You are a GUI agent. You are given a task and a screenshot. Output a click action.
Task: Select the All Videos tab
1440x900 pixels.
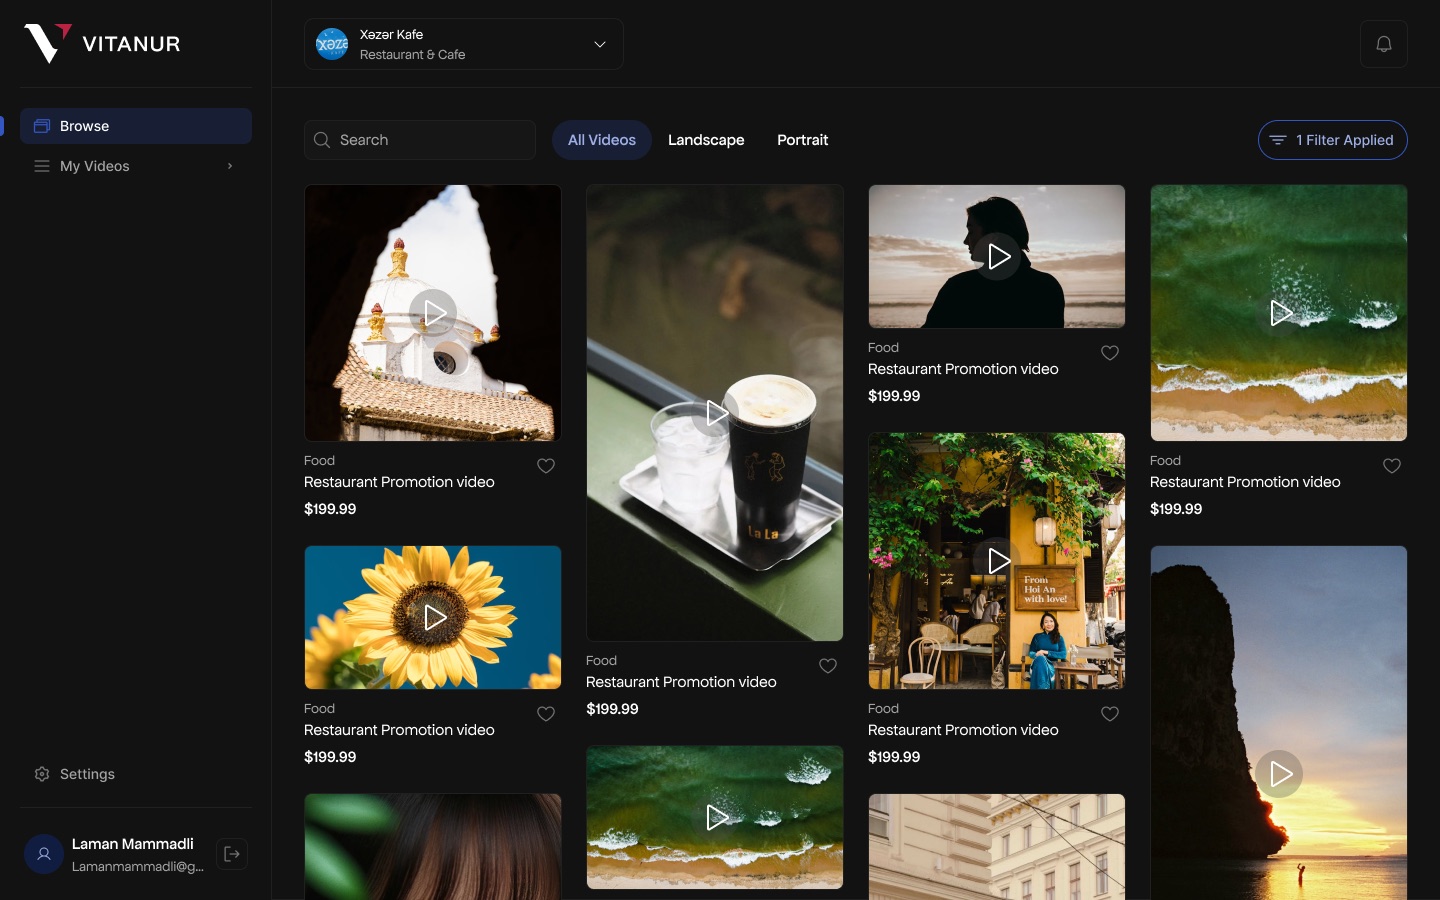click(x=602, y=140)
